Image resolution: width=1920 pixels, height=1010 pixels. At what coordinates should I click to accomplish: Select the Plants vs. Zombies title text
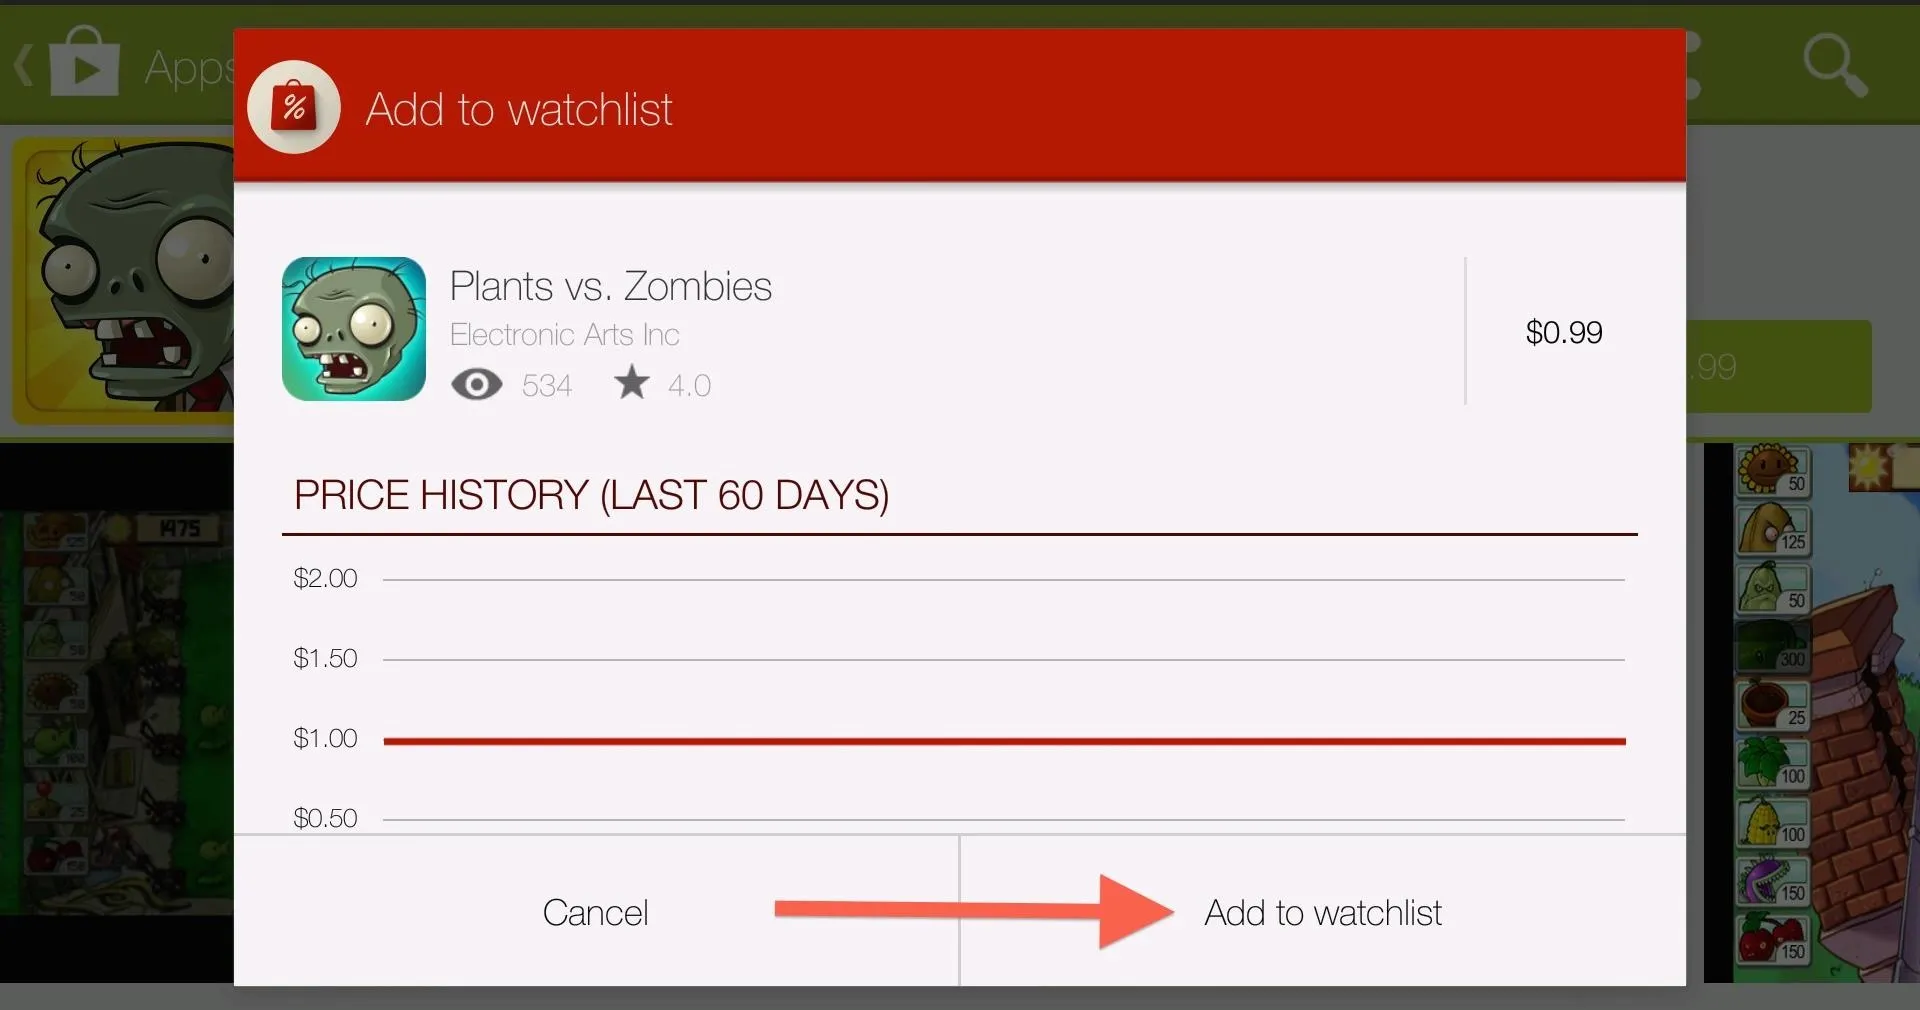tap(611, 286)
